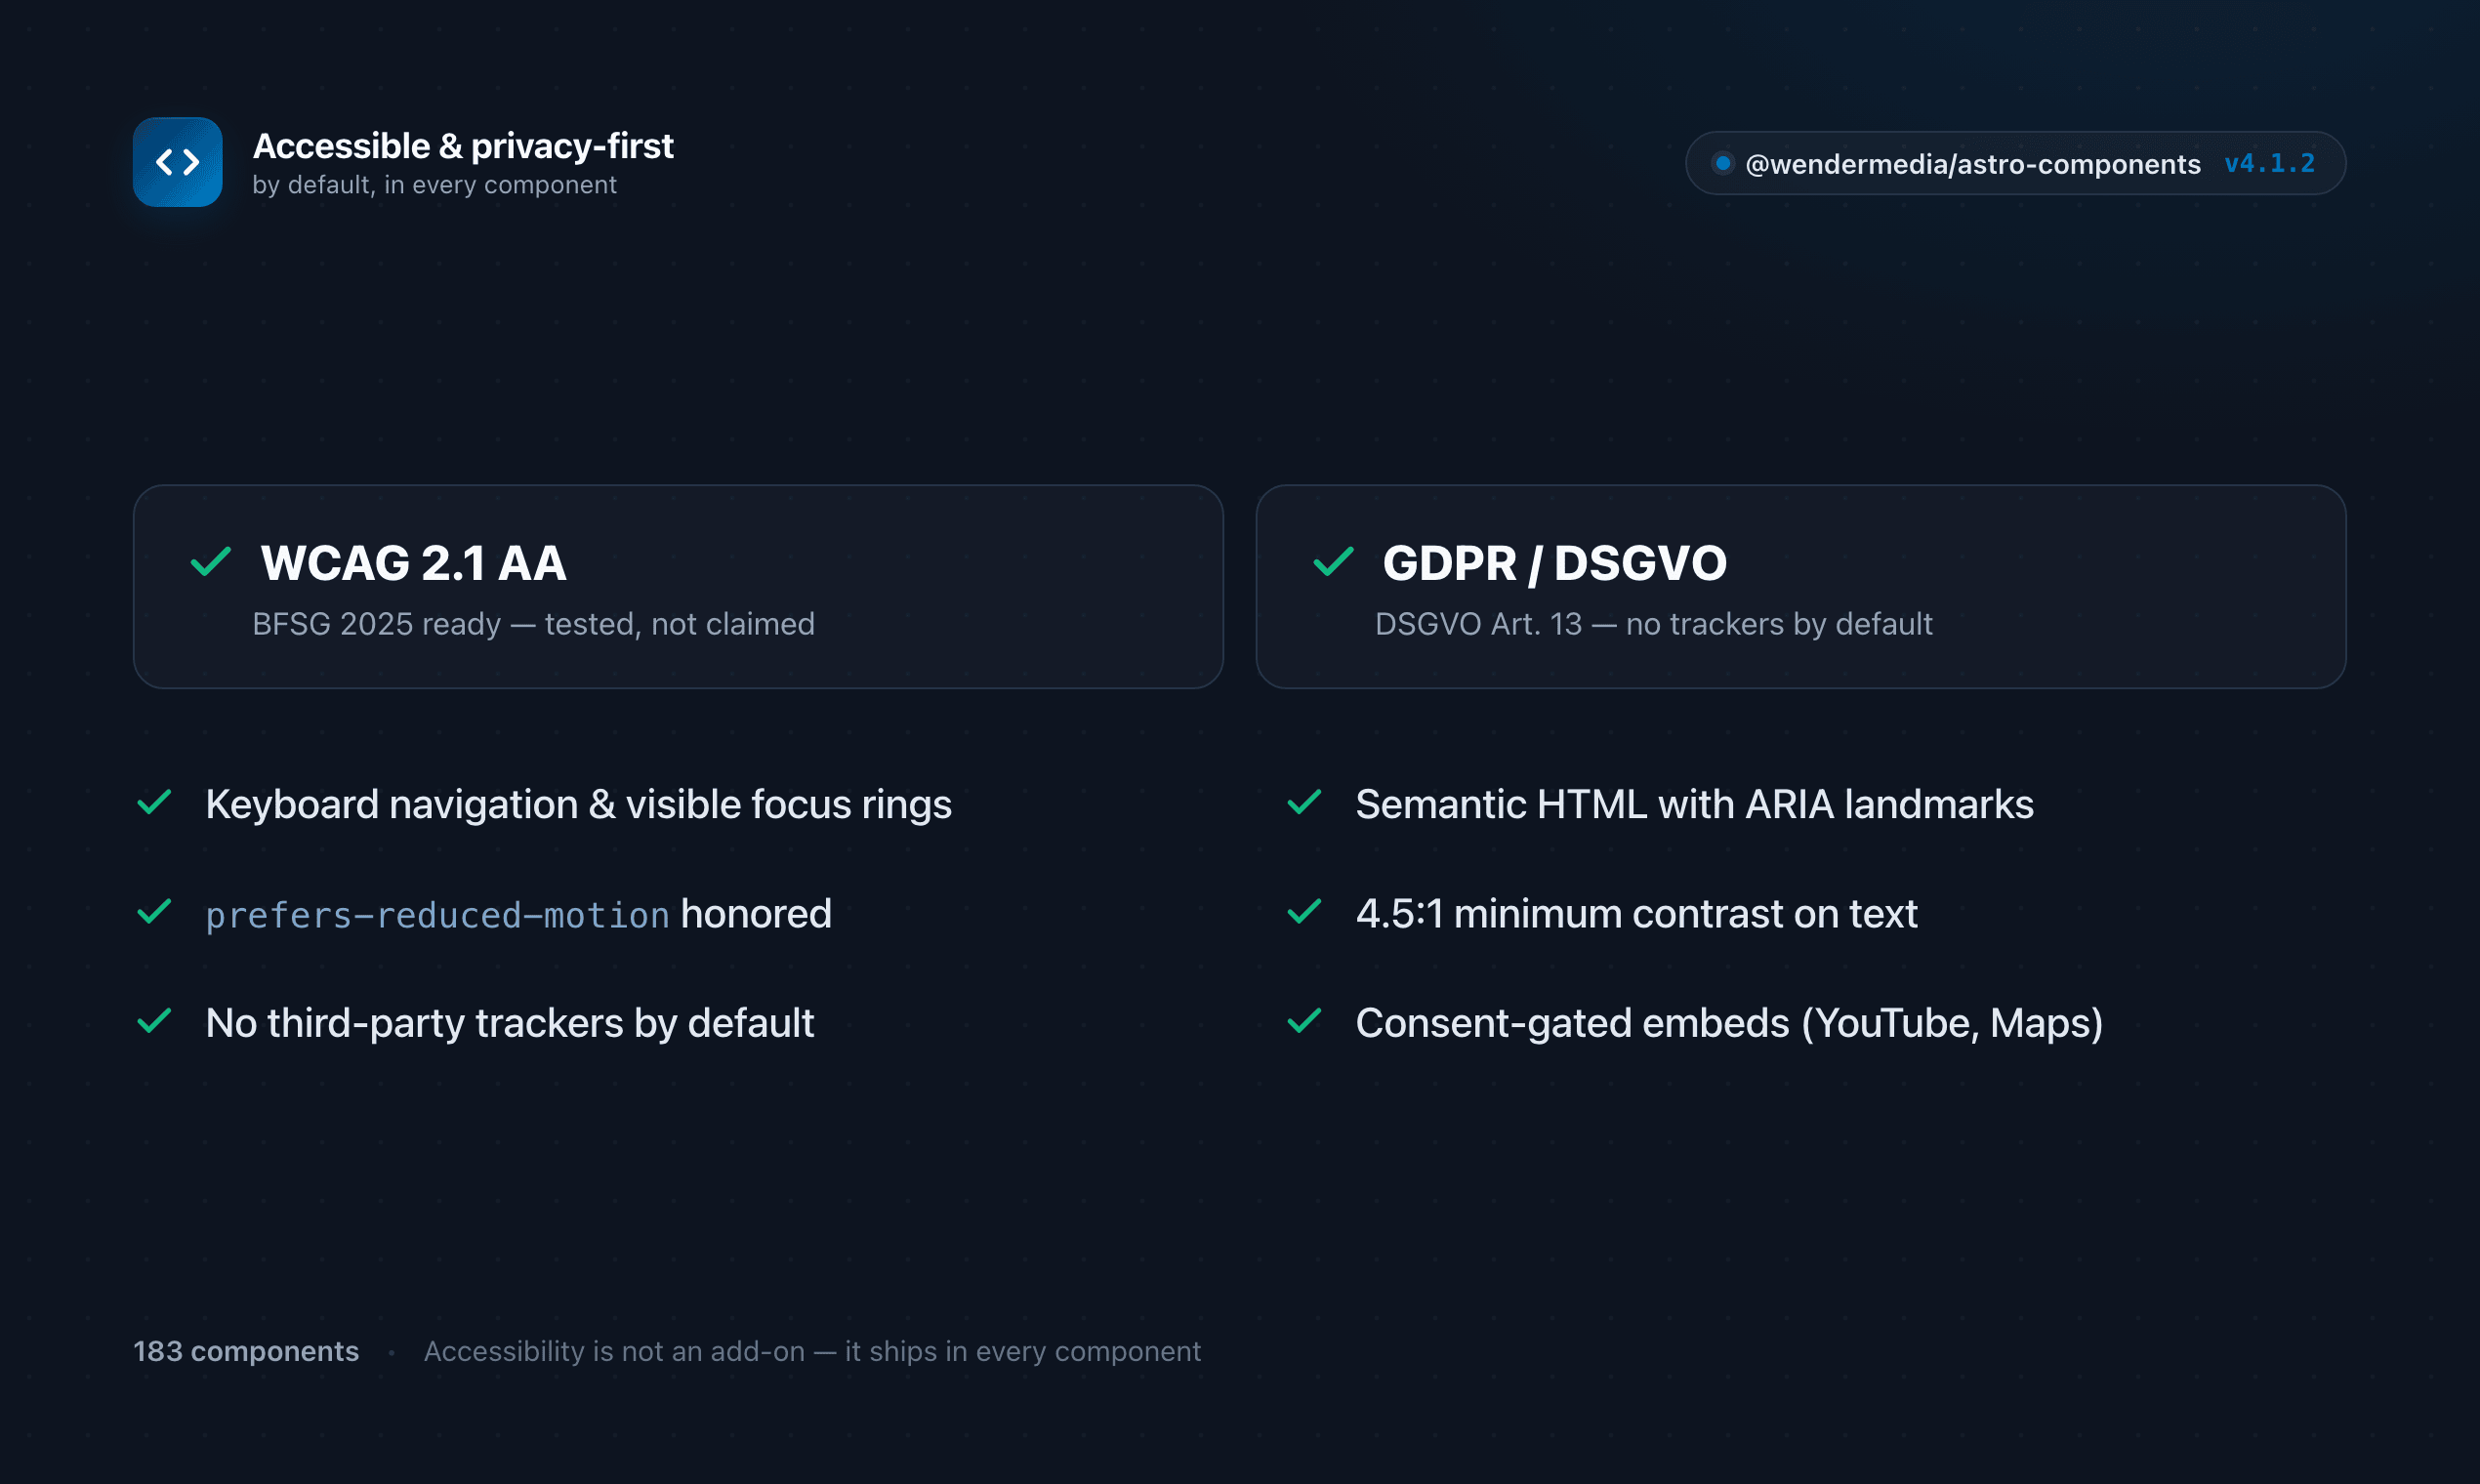This screenshot has width=2480, height=1484.
Task: Click 'Semantic HTML with ARIA landmarks' text
Action: 1695,805
